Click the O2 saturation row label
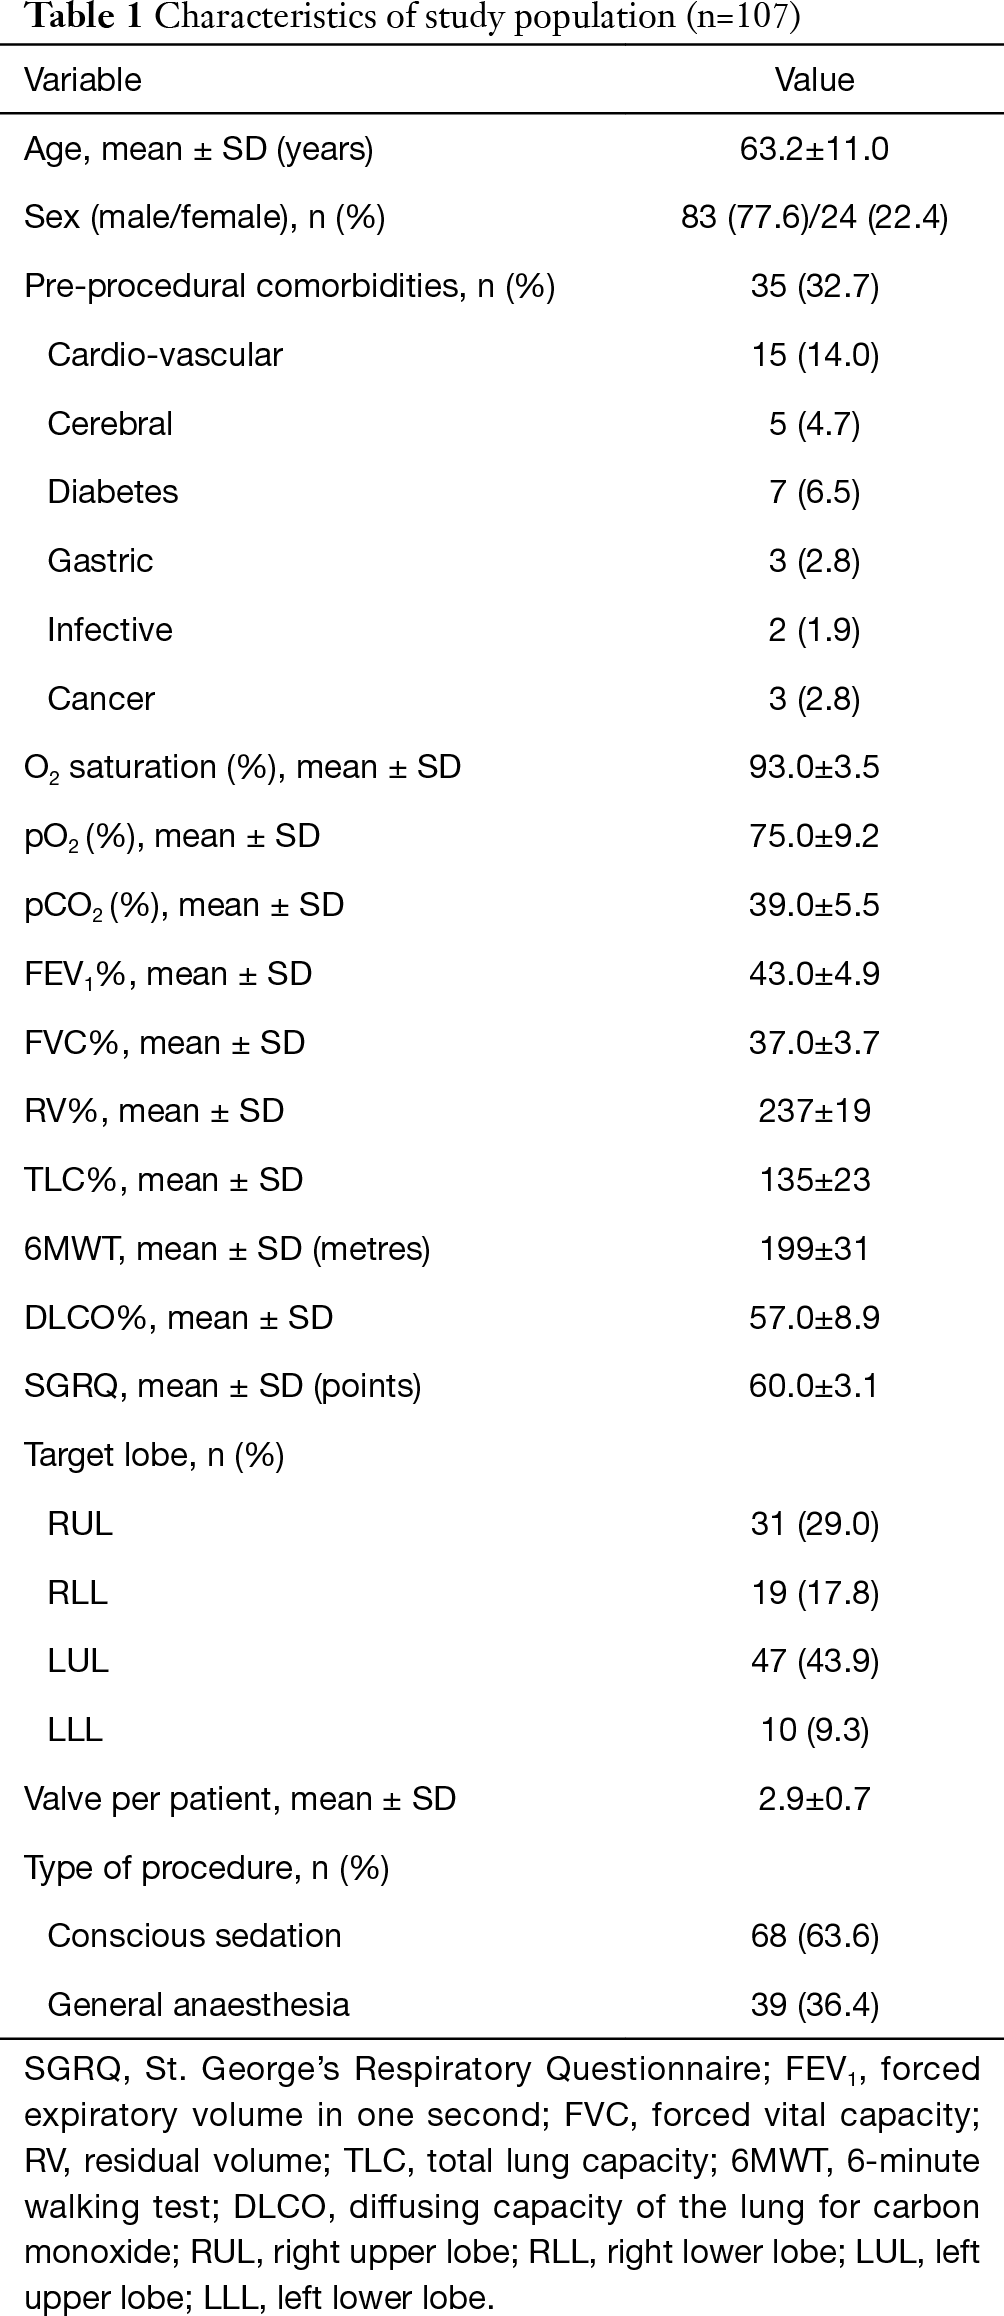This screenshot has height=2316, width=1004. tap(243, 768)
